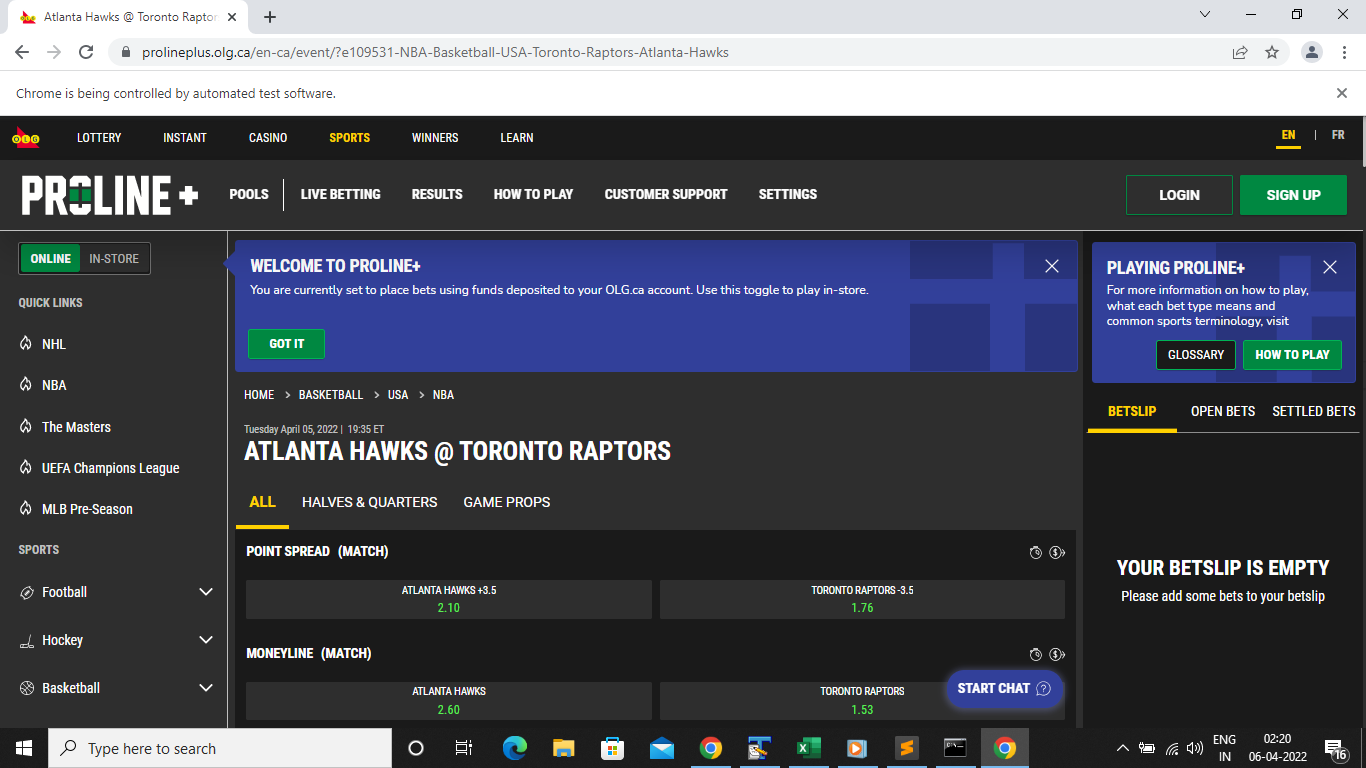Viewport: 1366px width, 768px height.
Task: Go back using the browser back arrow
Action: 22,52
